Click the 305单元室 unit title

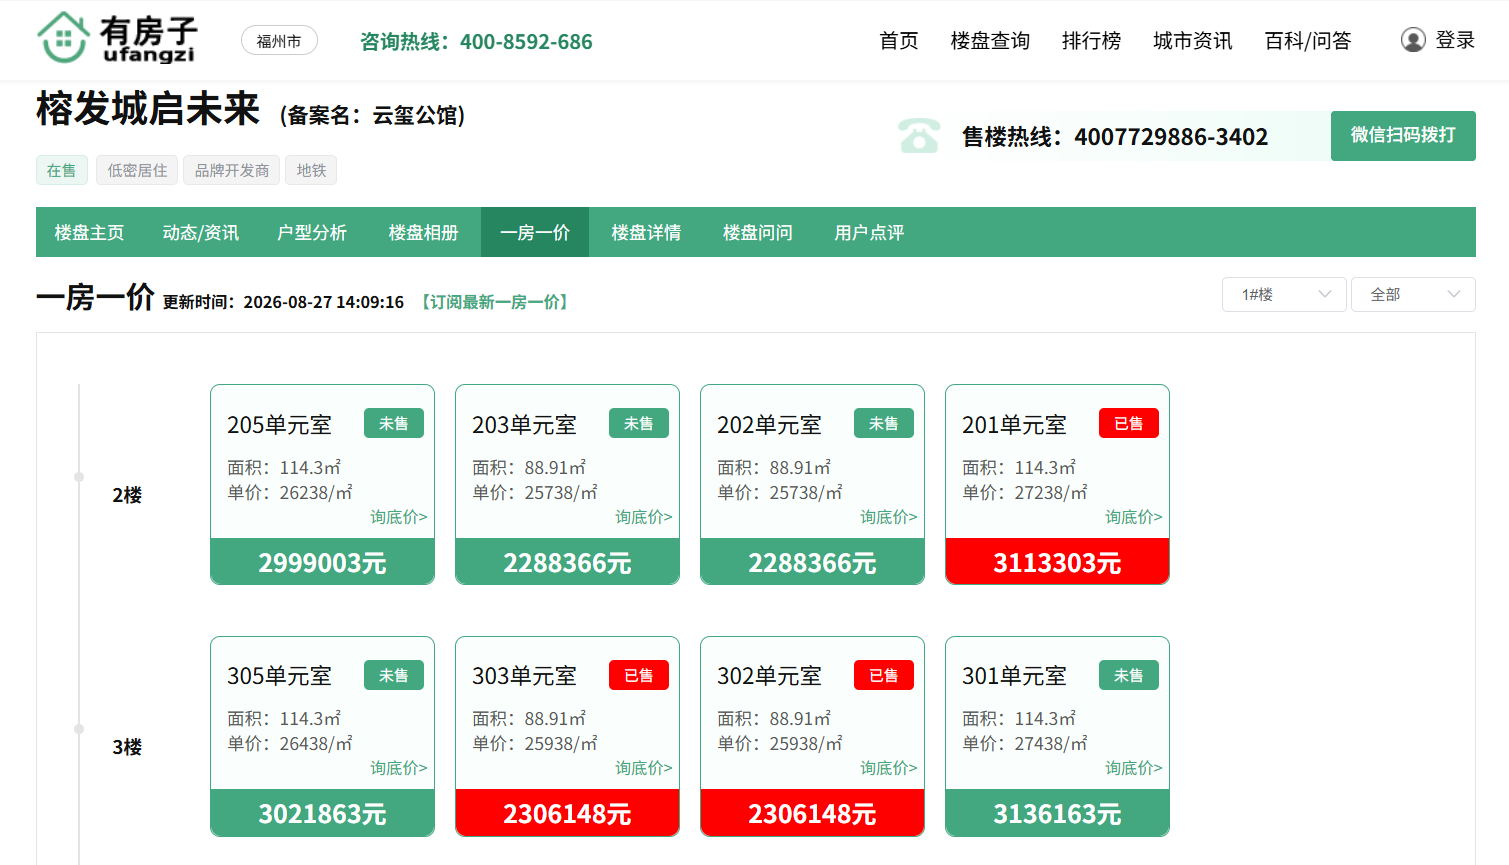tap(279, 676)
